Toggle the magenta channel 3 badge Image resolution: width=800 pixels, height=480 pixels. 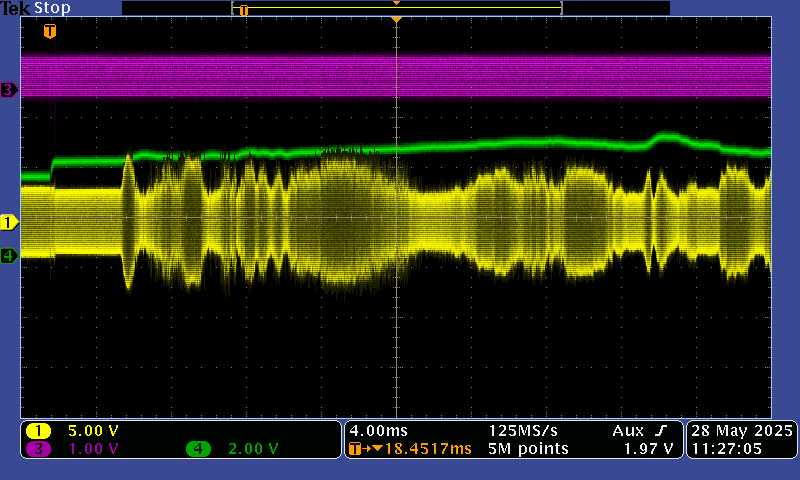[39, 449]
